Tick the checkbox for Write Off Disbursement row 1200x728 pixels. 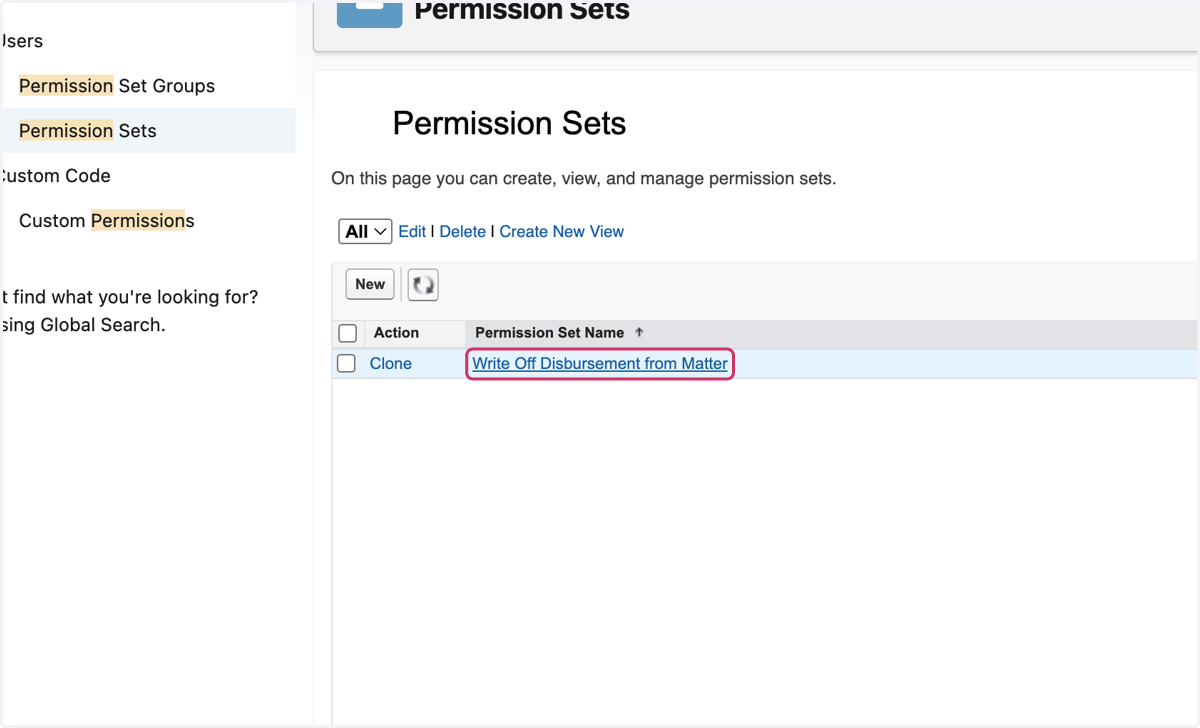click(x=346, y=363)
